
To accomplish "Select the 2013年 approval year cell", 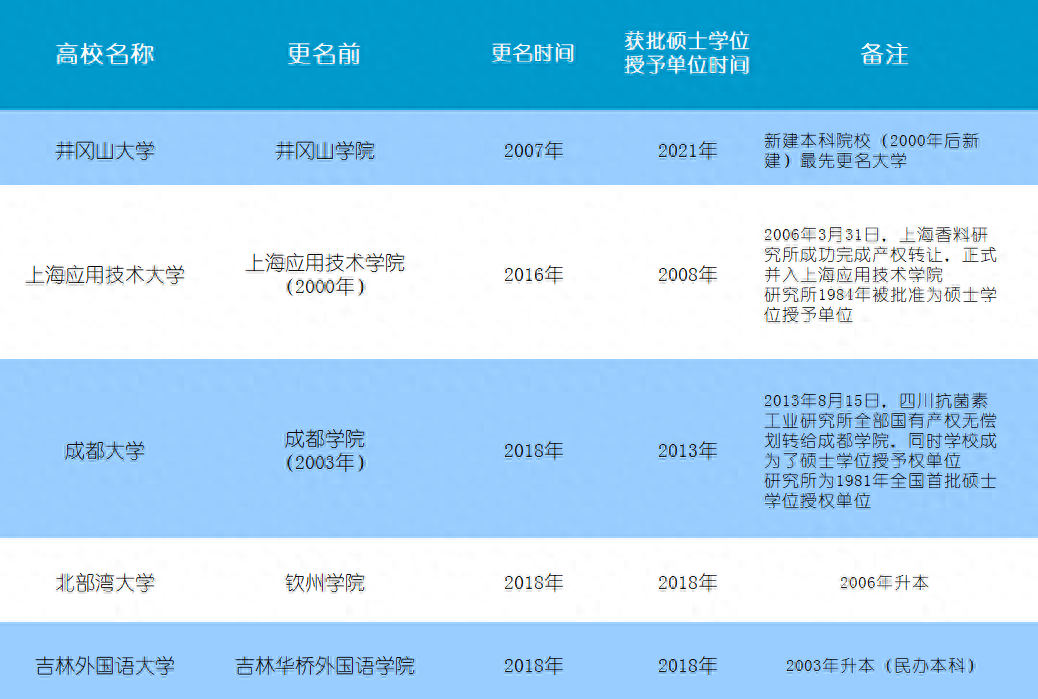I will 687,451.
